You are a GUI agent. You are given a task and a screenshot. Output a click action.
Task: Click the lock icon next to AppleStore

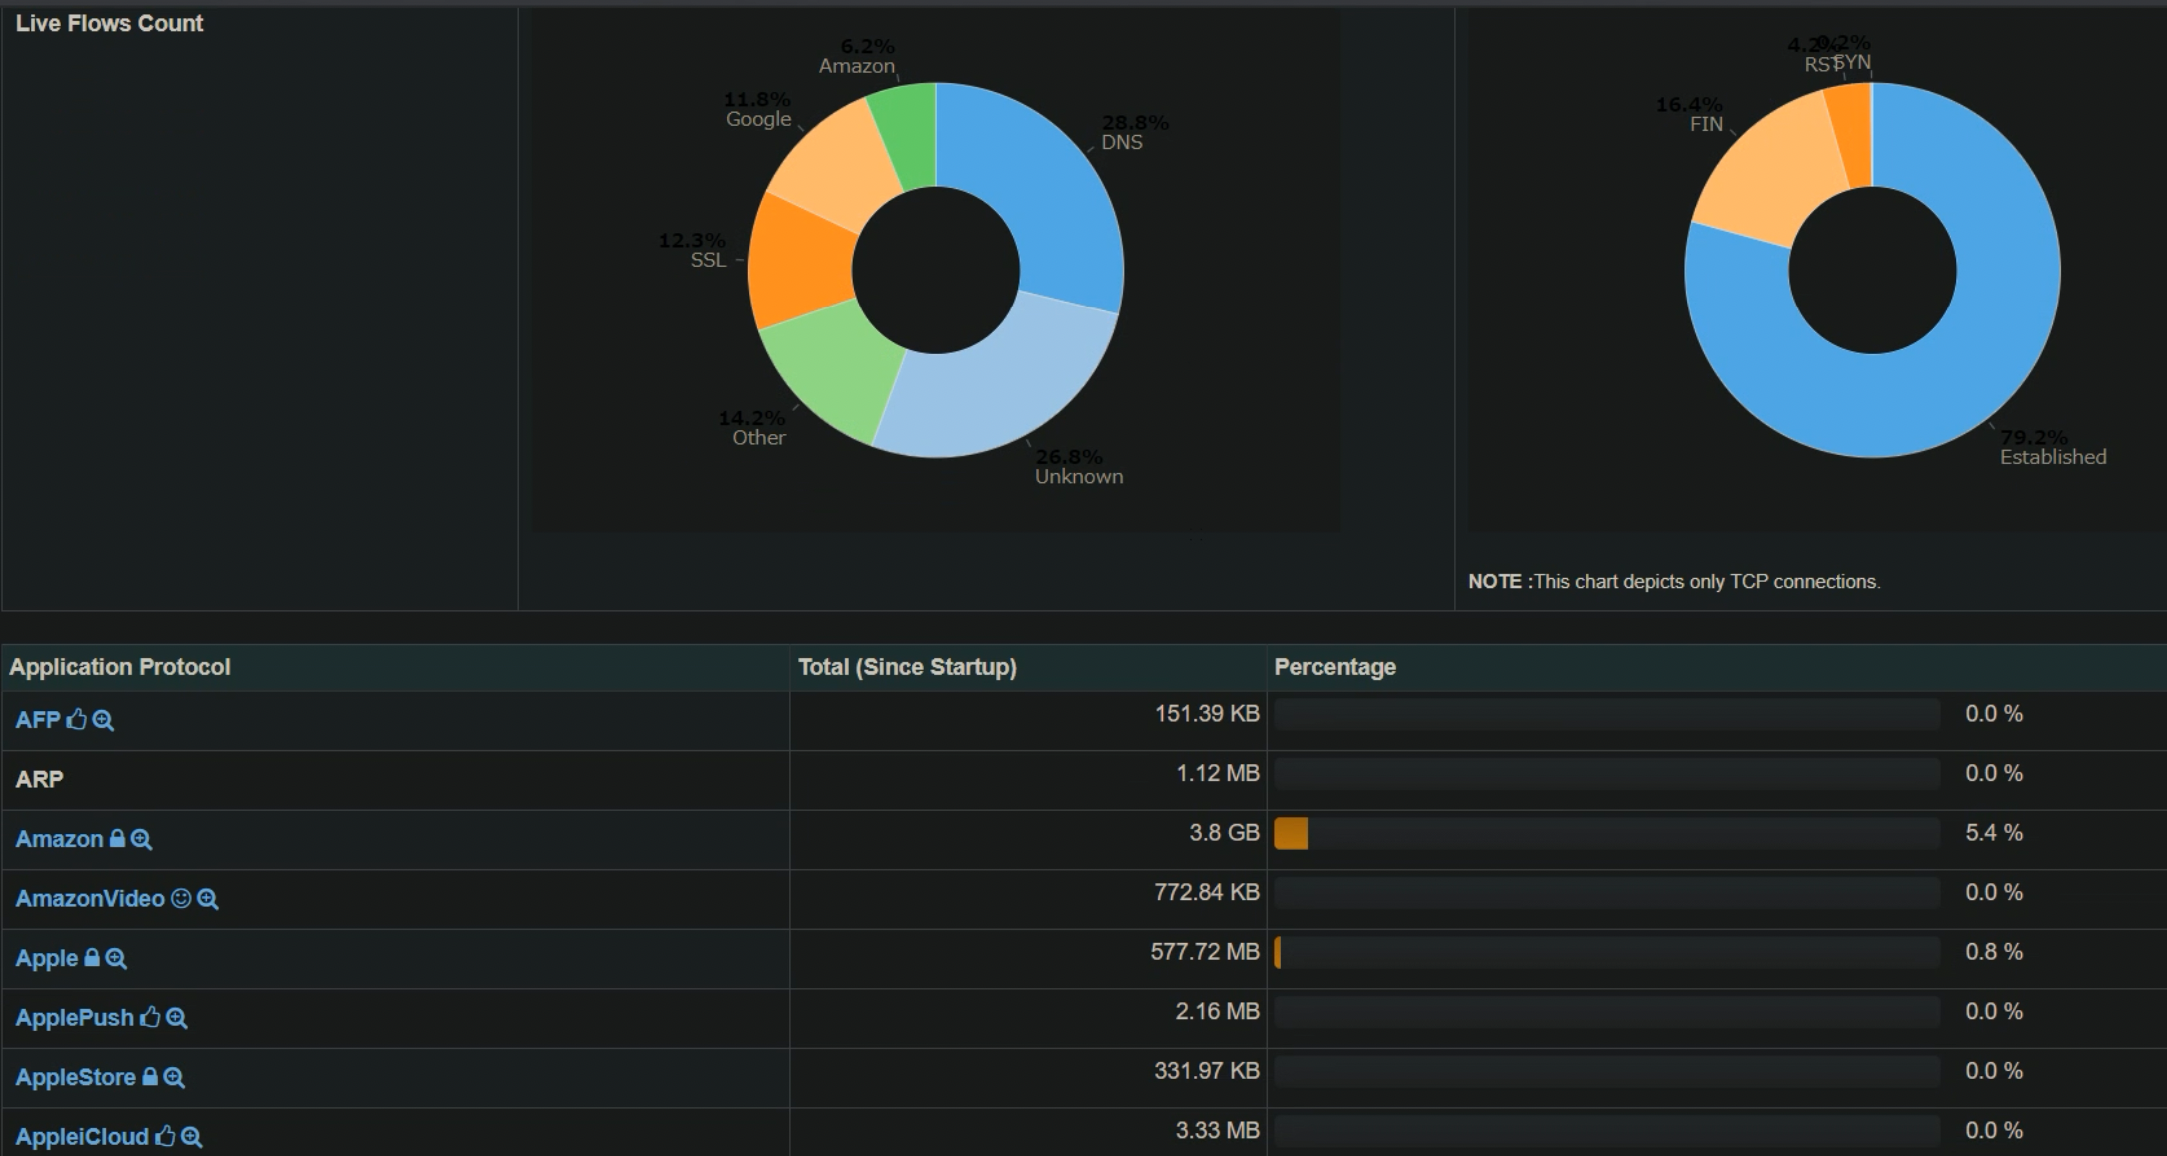click(150, 1077)
